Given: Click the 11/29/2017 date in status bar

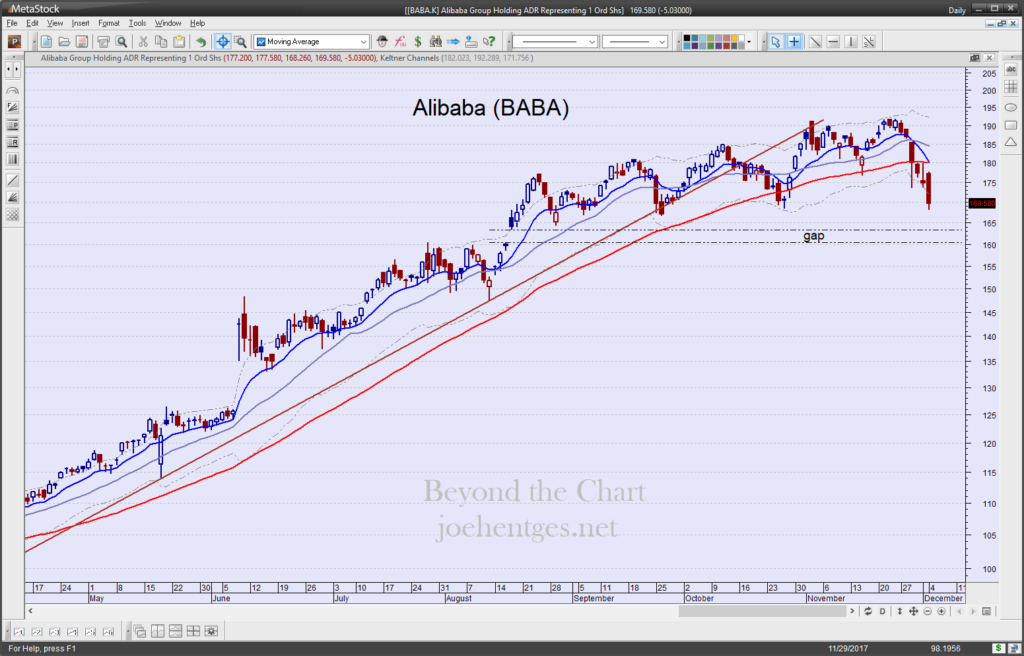Looking at the screenshot, I should pos(848,648).
